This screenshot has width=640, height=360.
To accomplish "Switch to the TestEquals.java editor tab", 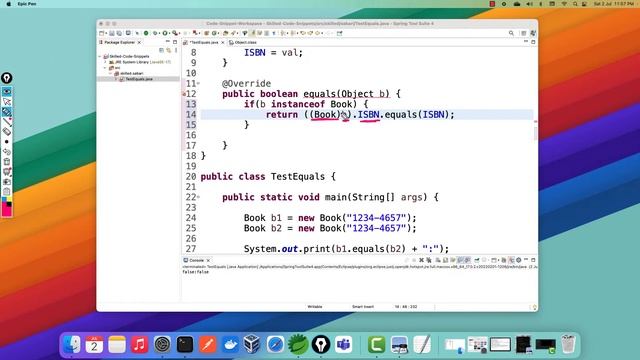I will click(x=203, y=42).
